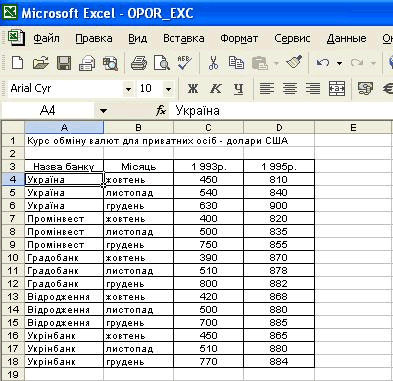Open the Paste options dropdown arrow

(x=276, y=63)
